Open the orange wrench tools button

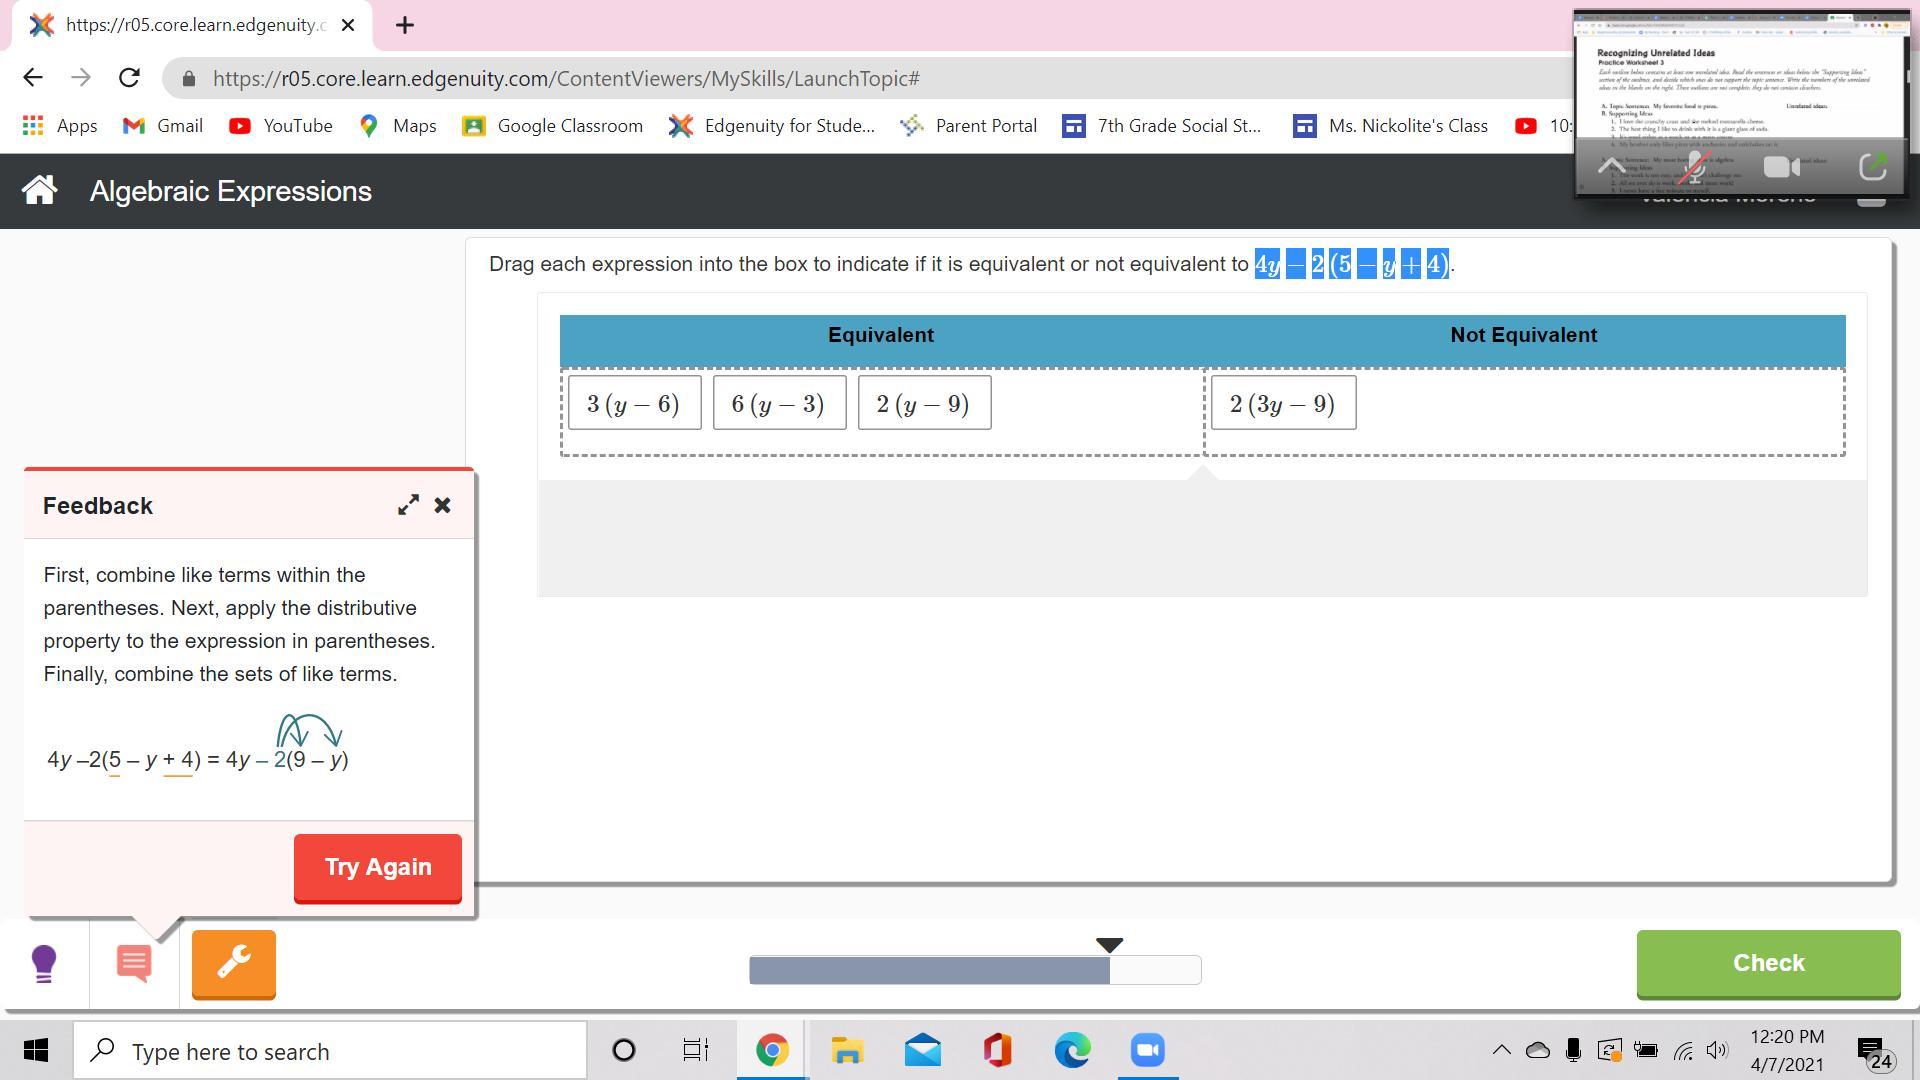pos(233,963)
